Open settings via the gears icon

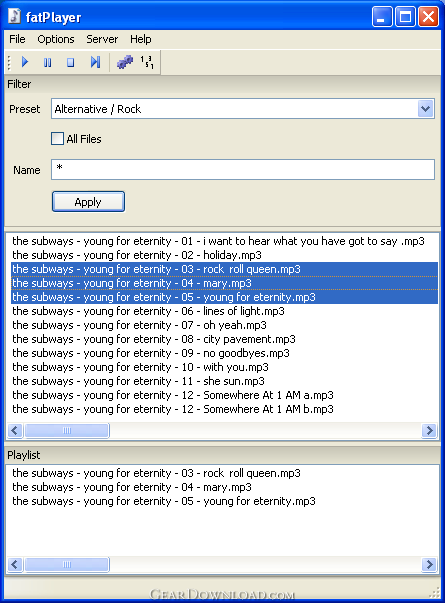tap(125, 62)
